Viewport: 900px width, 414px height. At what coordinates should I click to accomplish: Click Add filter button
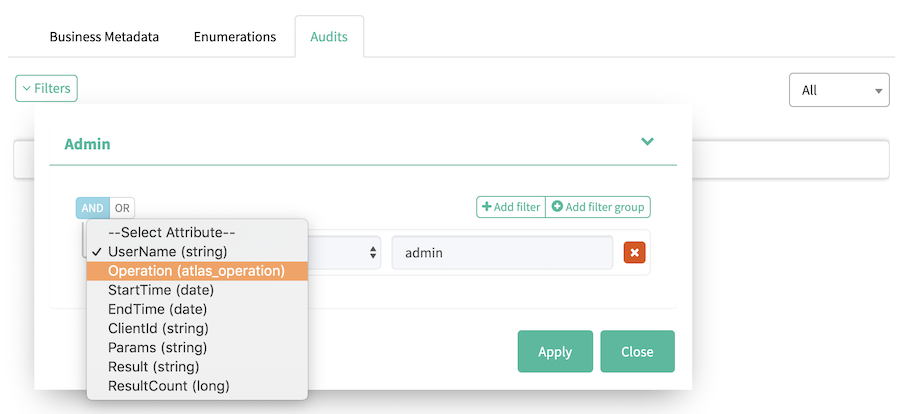pos(510,207)
